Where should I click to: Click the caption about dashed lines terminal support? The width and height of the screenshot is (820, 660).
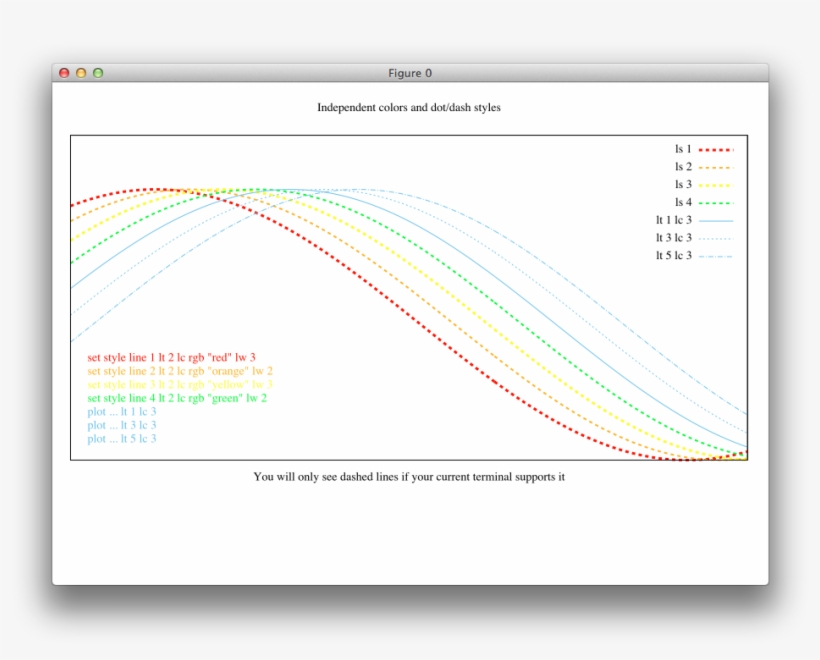(x=408, y=477)
